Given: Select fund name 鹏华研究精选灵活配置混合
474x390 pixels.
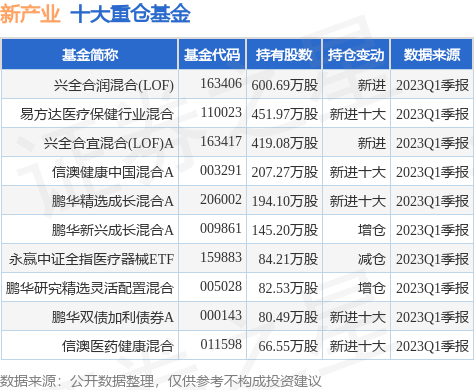Looking at the screenshot, I should pos(90,288).
